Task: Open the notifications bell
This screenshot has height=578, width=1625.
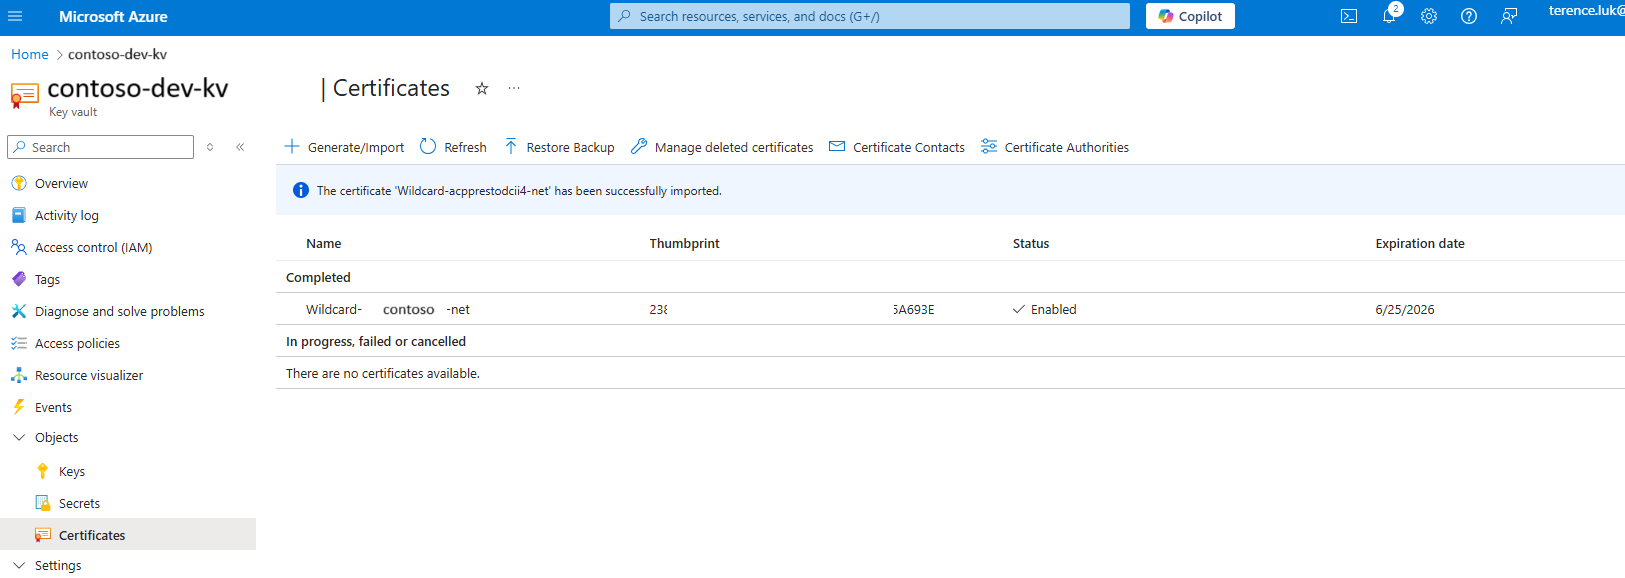Action: click(1389, 16)
